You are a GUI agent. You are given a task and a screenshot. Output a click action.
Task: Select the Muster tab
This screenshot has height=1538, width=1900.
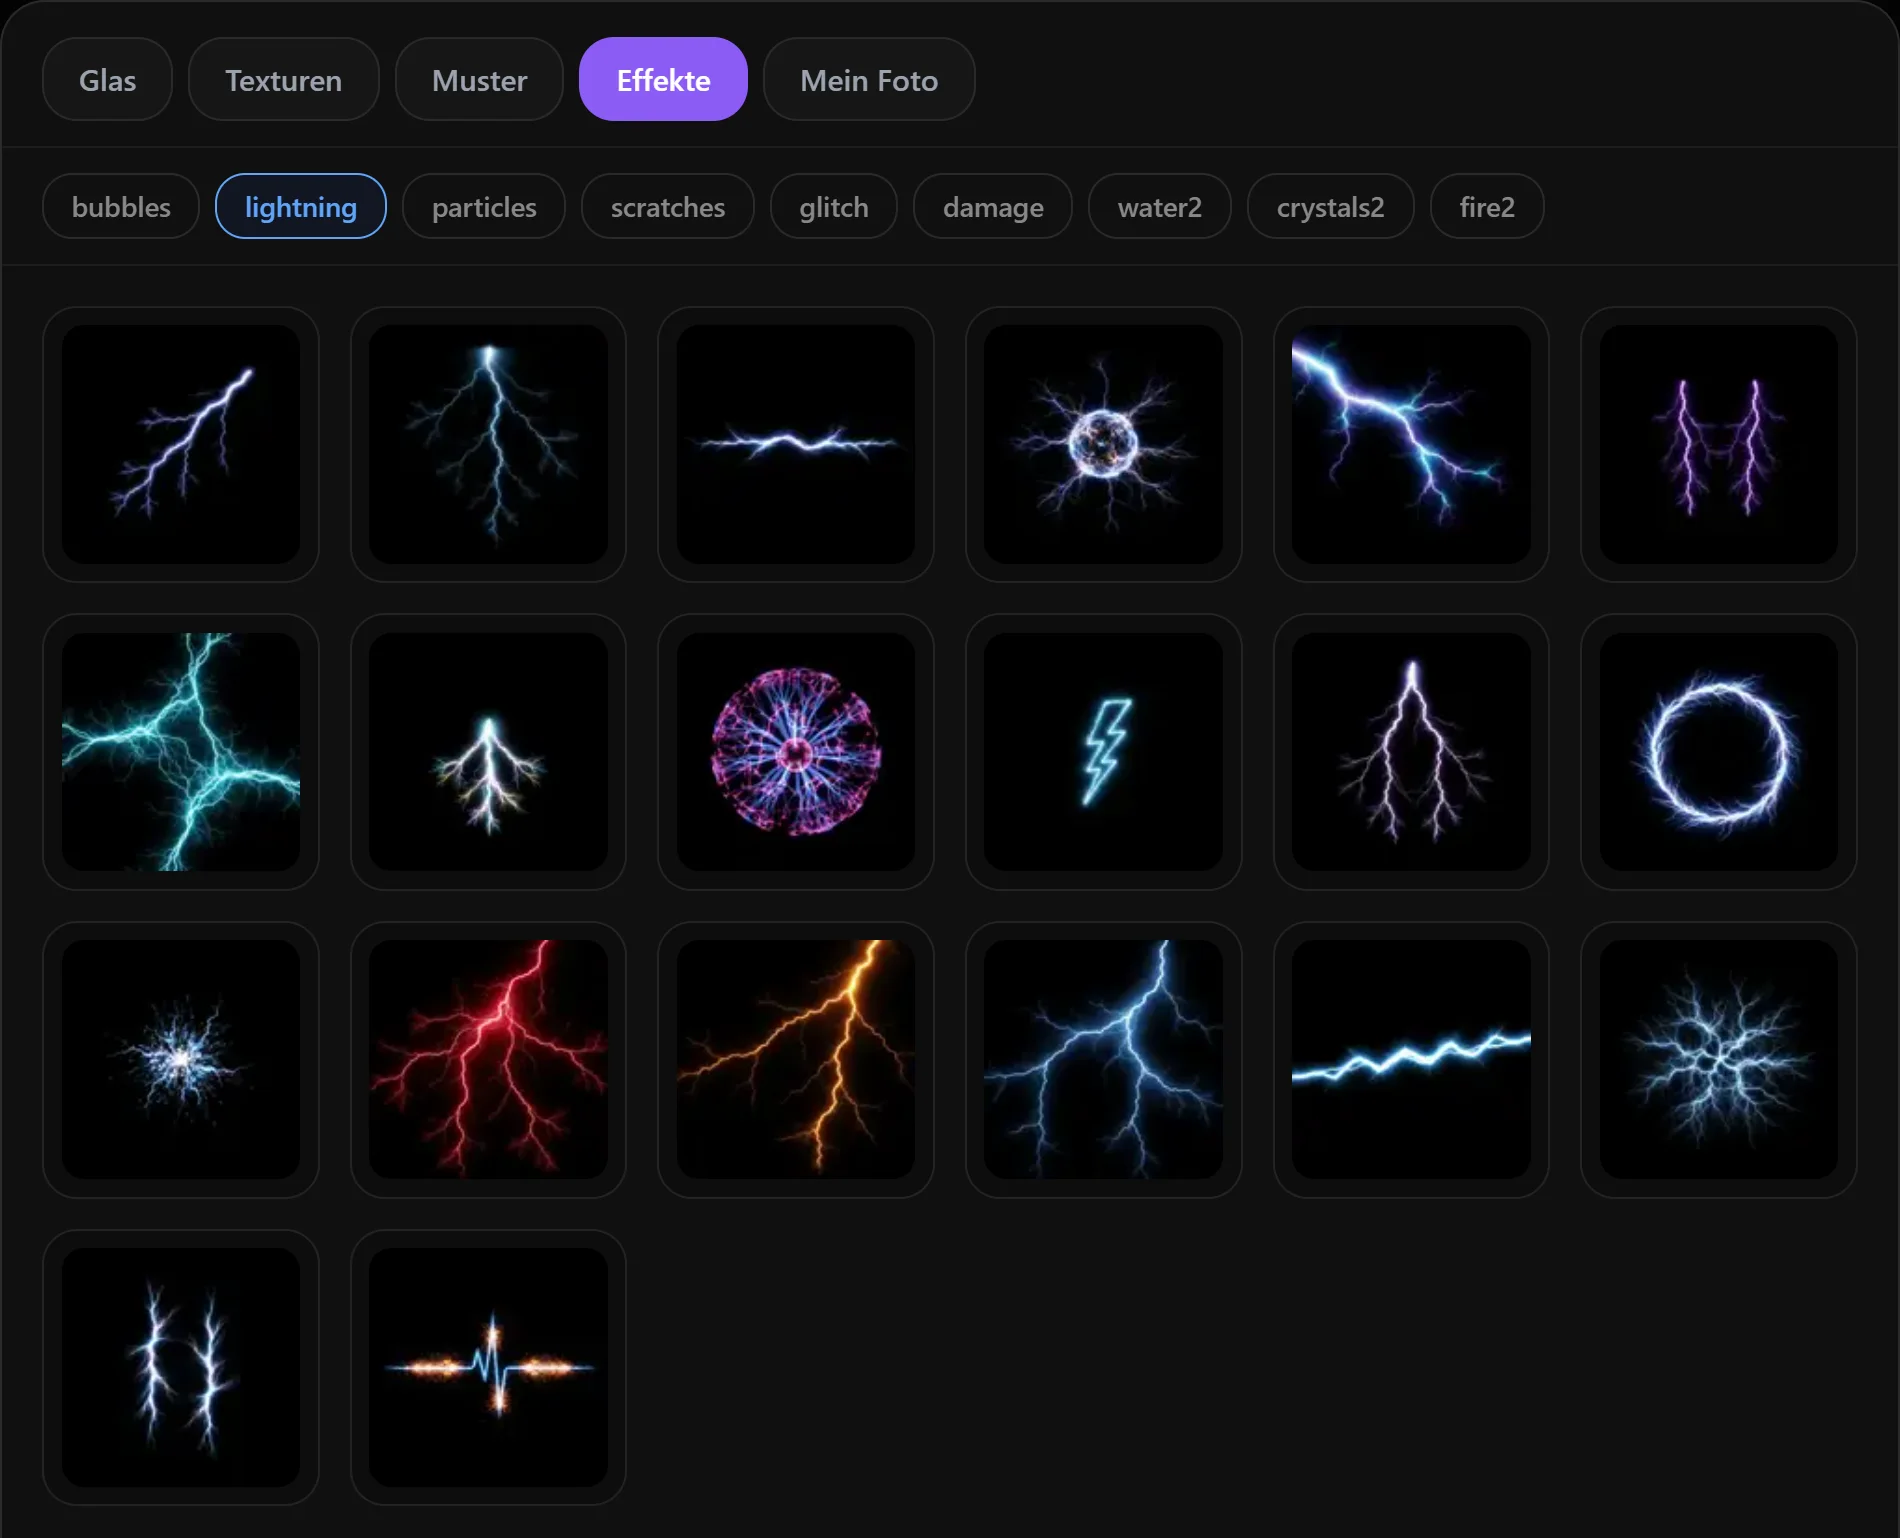pyautogui.click(x=479, y=80)
